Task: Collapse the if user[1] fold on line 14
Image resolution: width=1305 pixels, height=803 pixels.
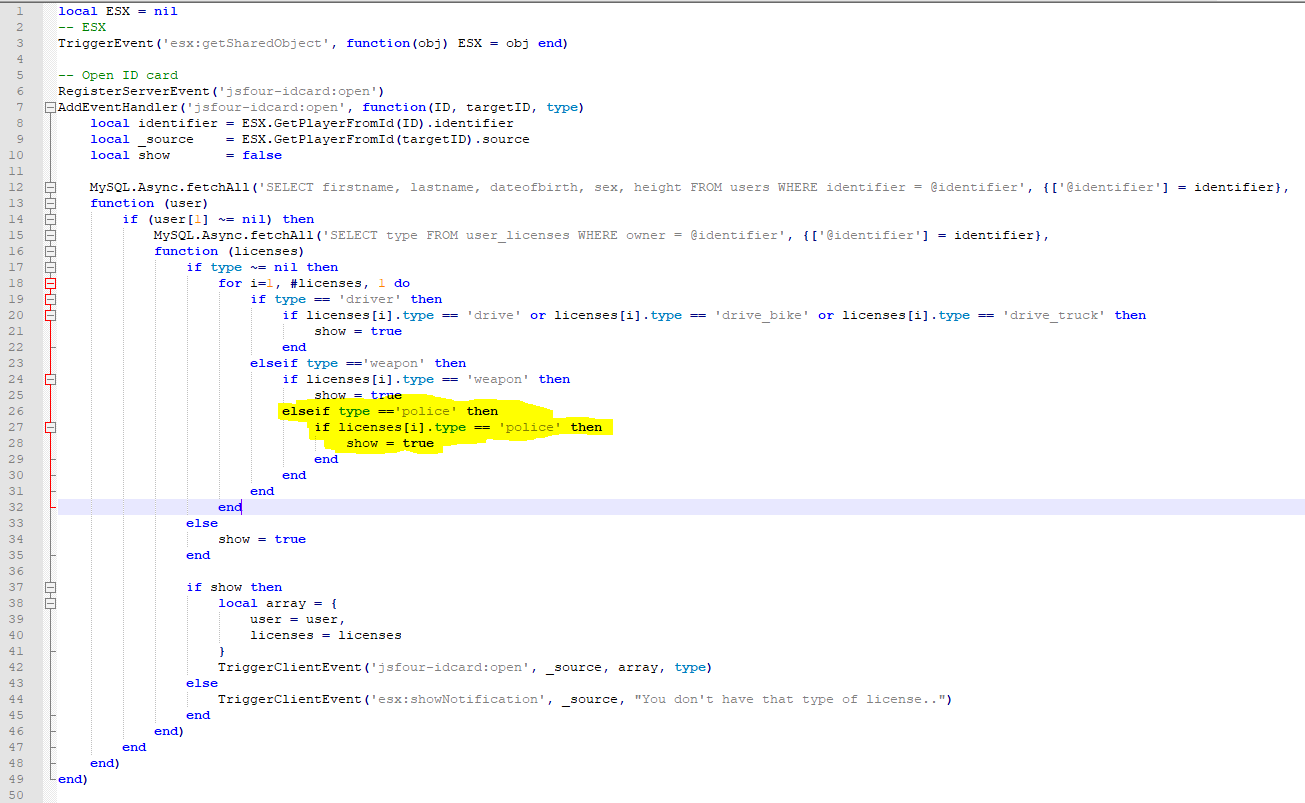Action: point(50,219)
